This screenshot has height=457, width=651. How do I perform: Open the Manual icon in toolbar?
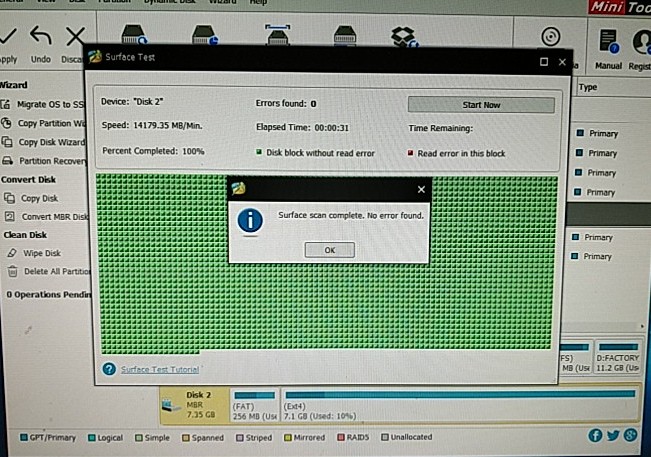[608, 41]
